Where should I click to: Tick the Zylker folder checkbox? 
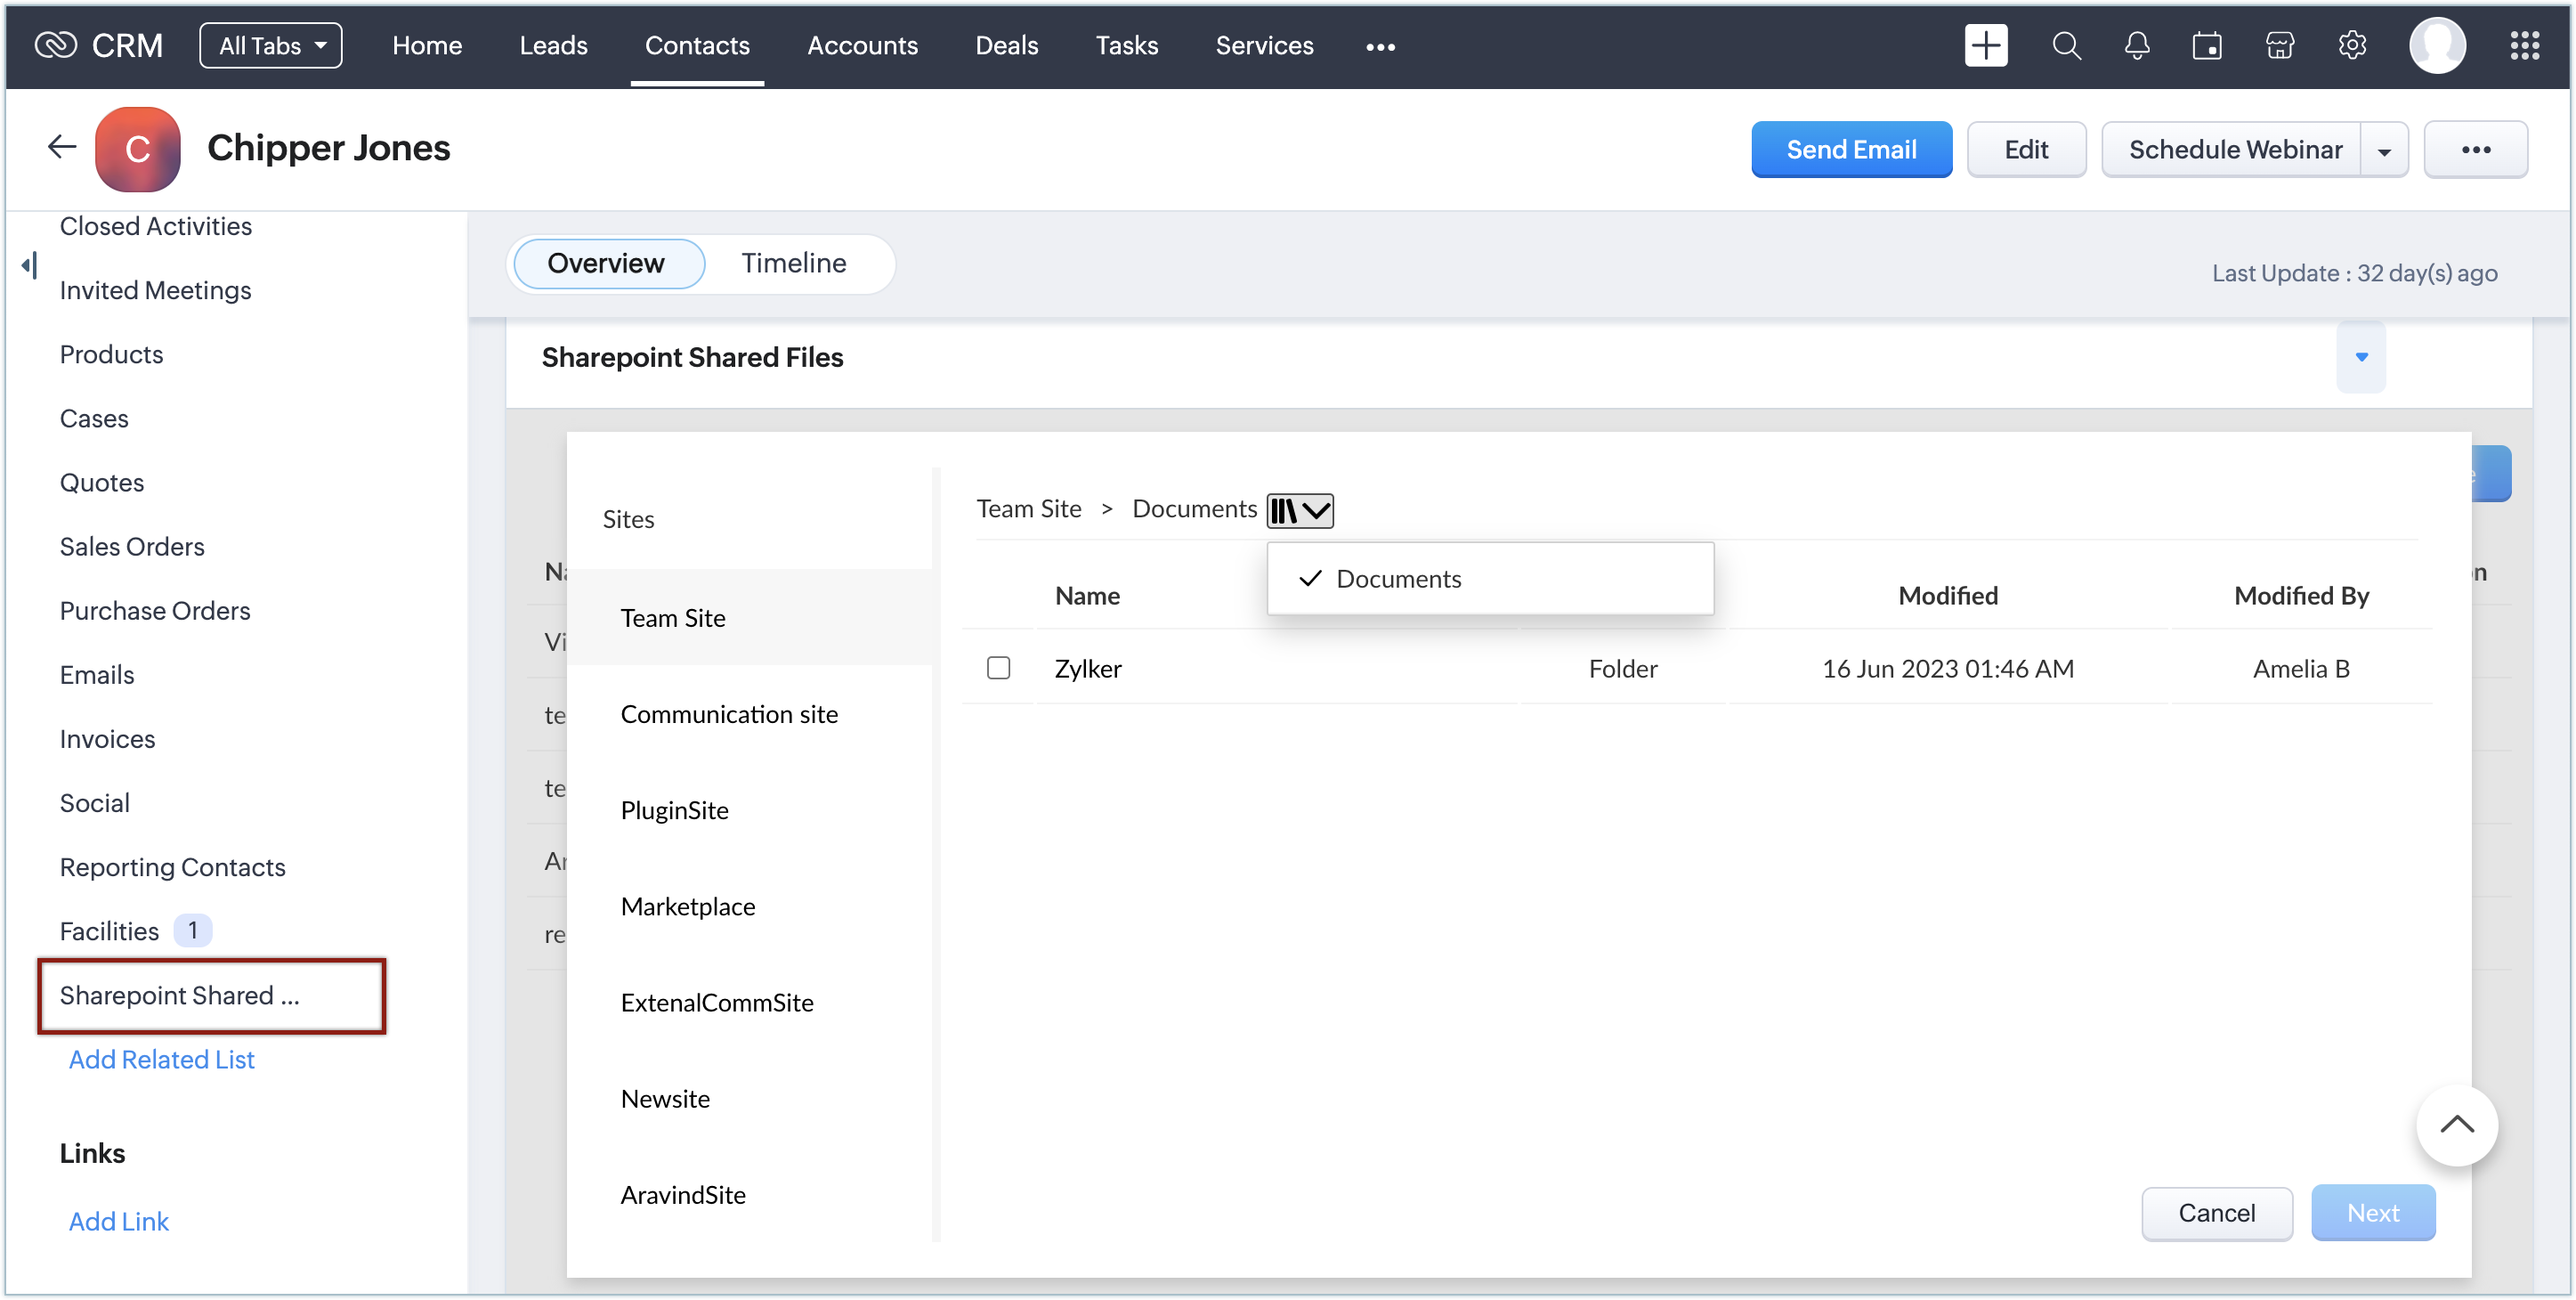[x=998, y=668]
